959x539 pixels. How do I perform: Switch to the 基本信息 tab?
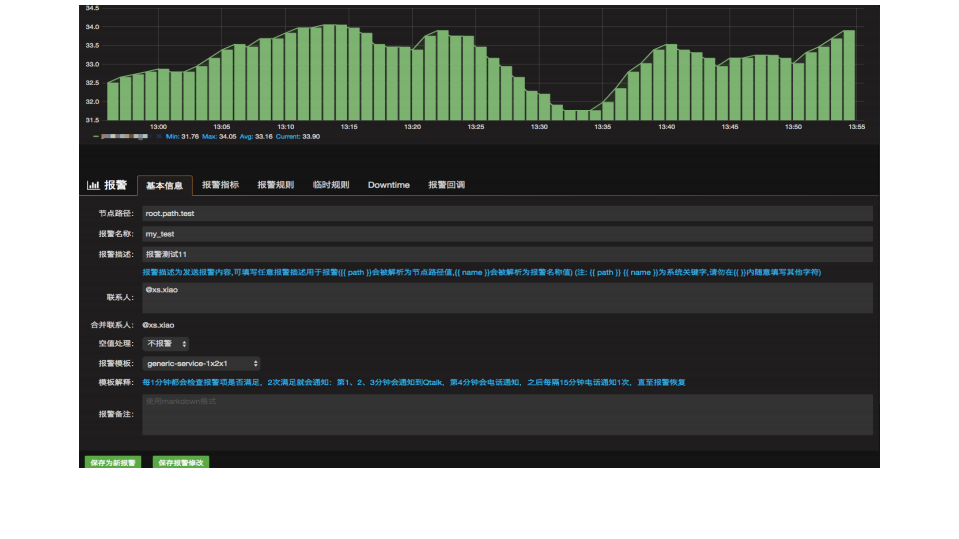[164, 185]
